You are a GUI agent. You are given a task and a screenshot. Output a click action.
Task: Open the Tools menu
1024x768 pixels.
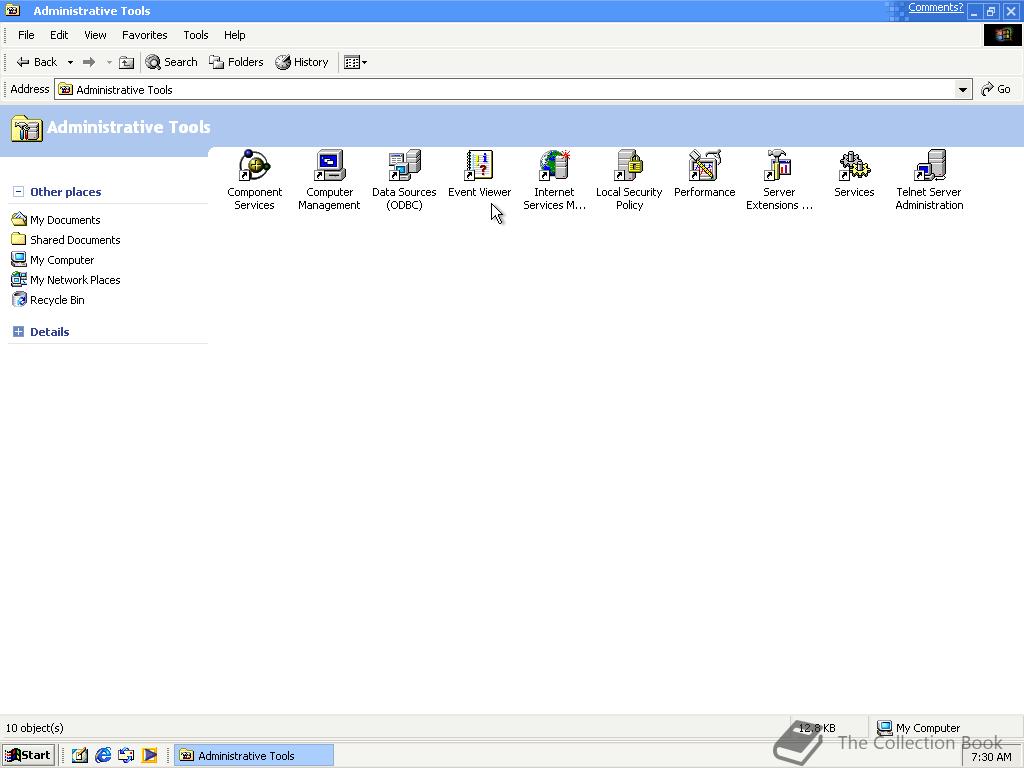(196, 35)
